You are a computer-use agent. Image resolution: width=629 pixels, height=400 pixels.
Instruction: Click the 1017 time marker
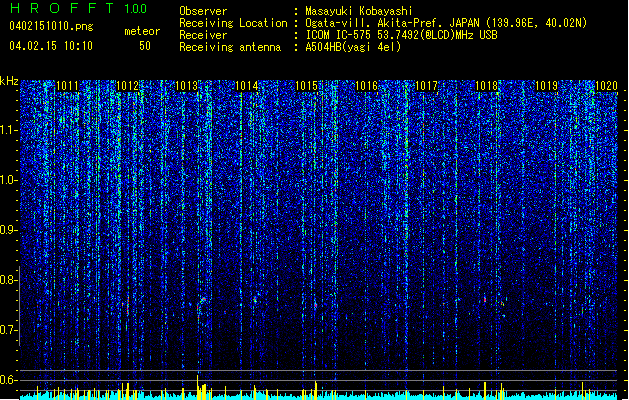[x=426, y=86]
